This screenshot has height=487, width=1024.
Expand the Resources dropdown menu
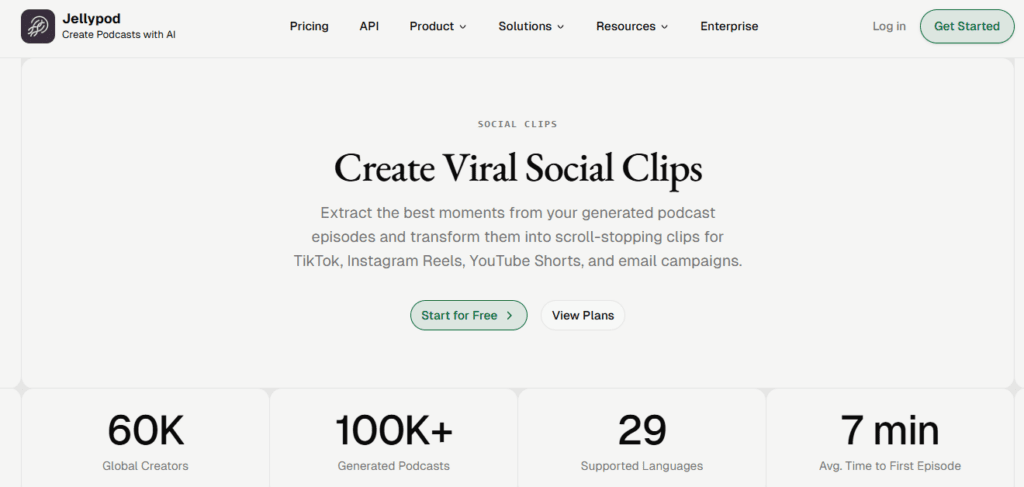point(632,26)
